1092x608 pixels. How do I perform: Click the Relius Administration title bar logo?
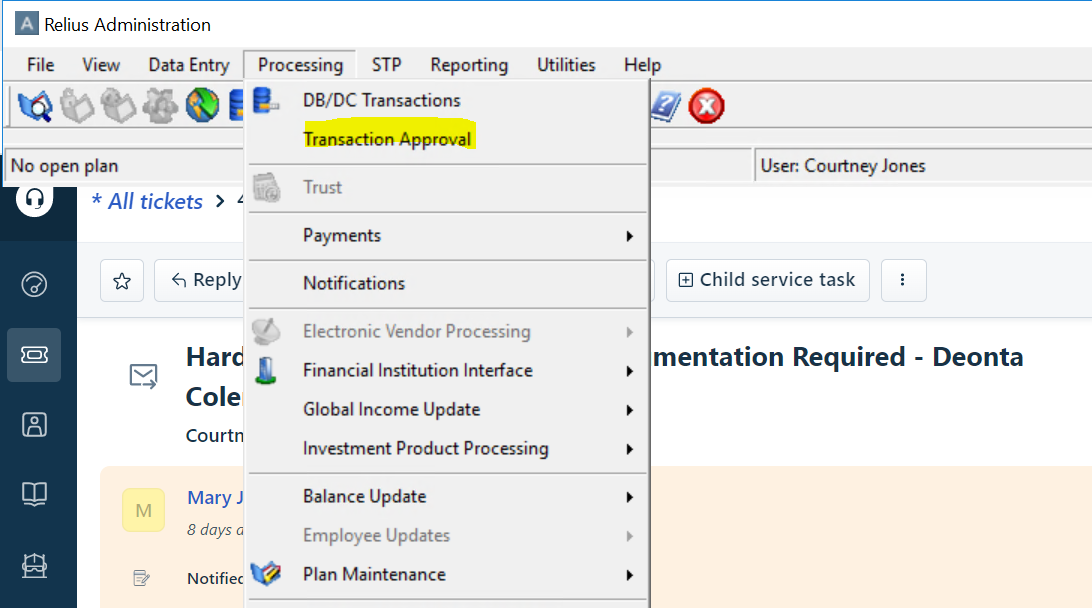pyautogui.click(x=26, y=24)
